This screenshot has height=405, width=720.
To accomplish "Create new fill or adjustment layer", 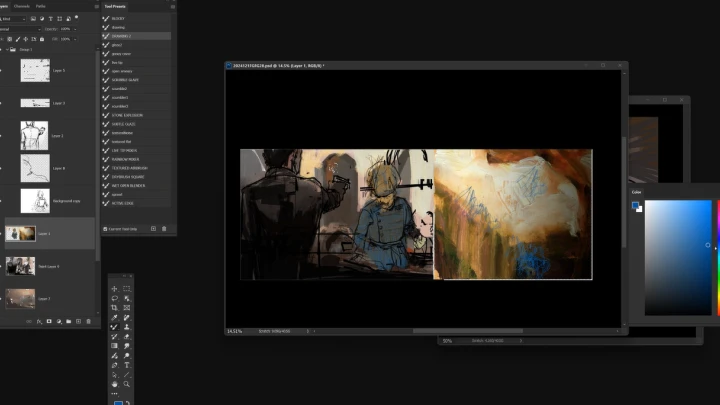I will (59, 322).
